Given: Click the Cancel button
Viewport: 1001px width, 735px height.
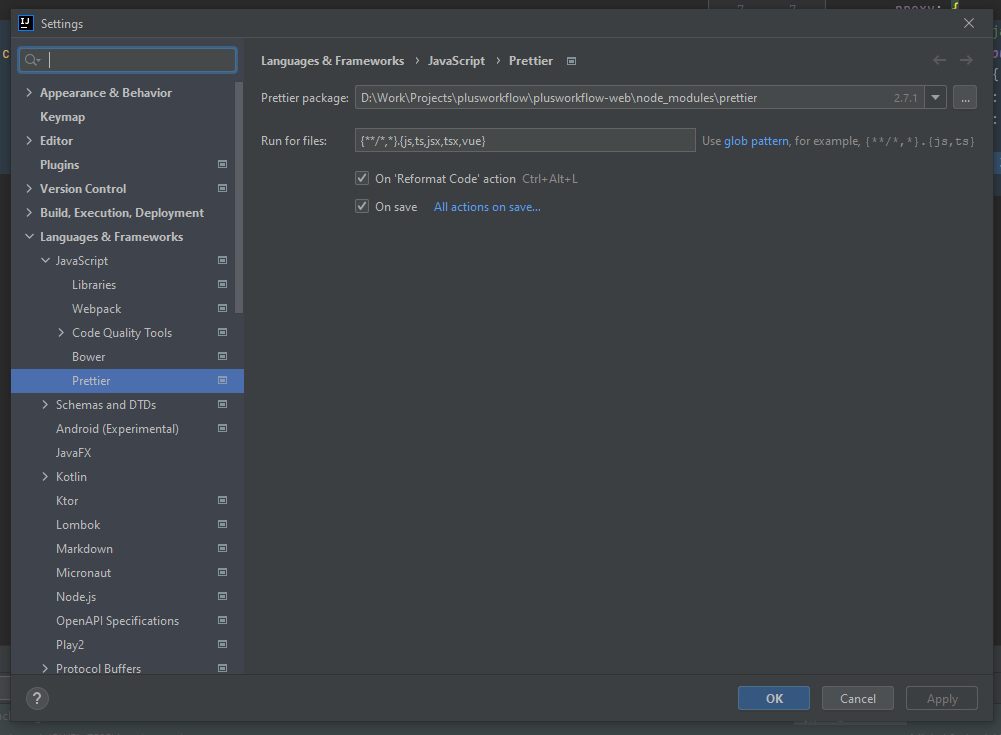Looking at the screenshot, I should (x=857, y=698).
